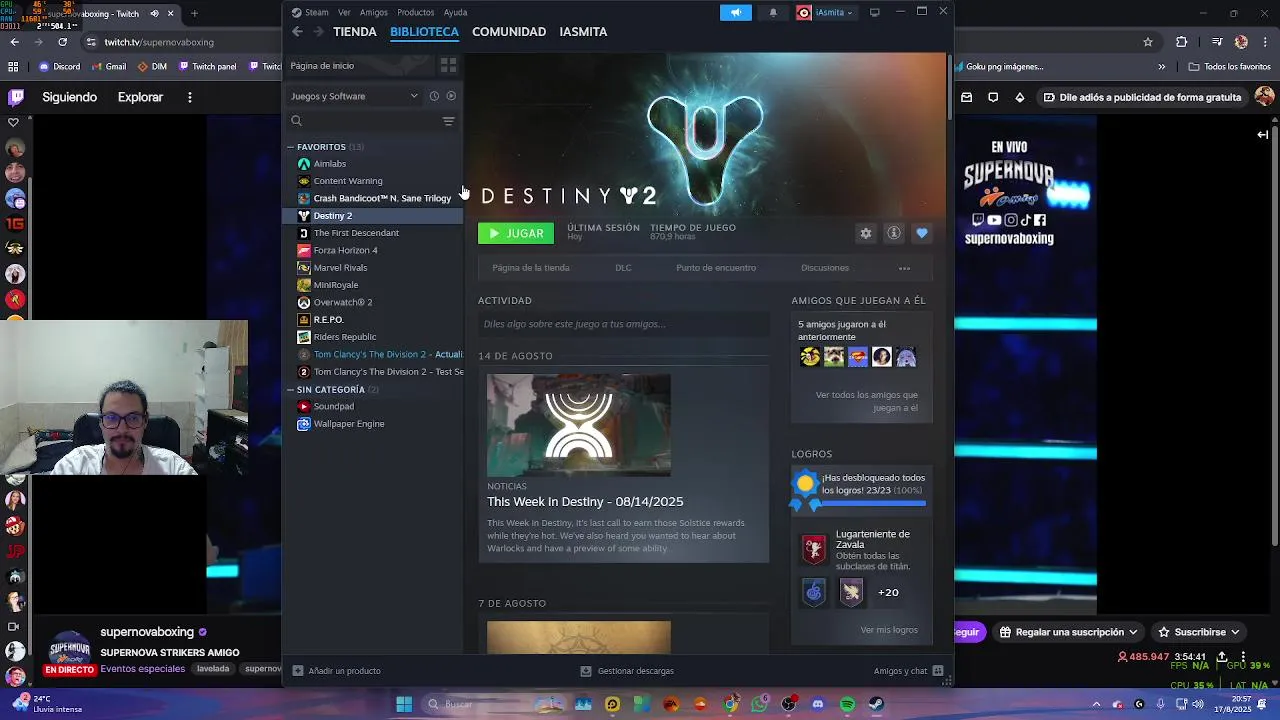Click Ver todos los amigos que juegan
The image size is (1280, 720).
coord(866,401)
